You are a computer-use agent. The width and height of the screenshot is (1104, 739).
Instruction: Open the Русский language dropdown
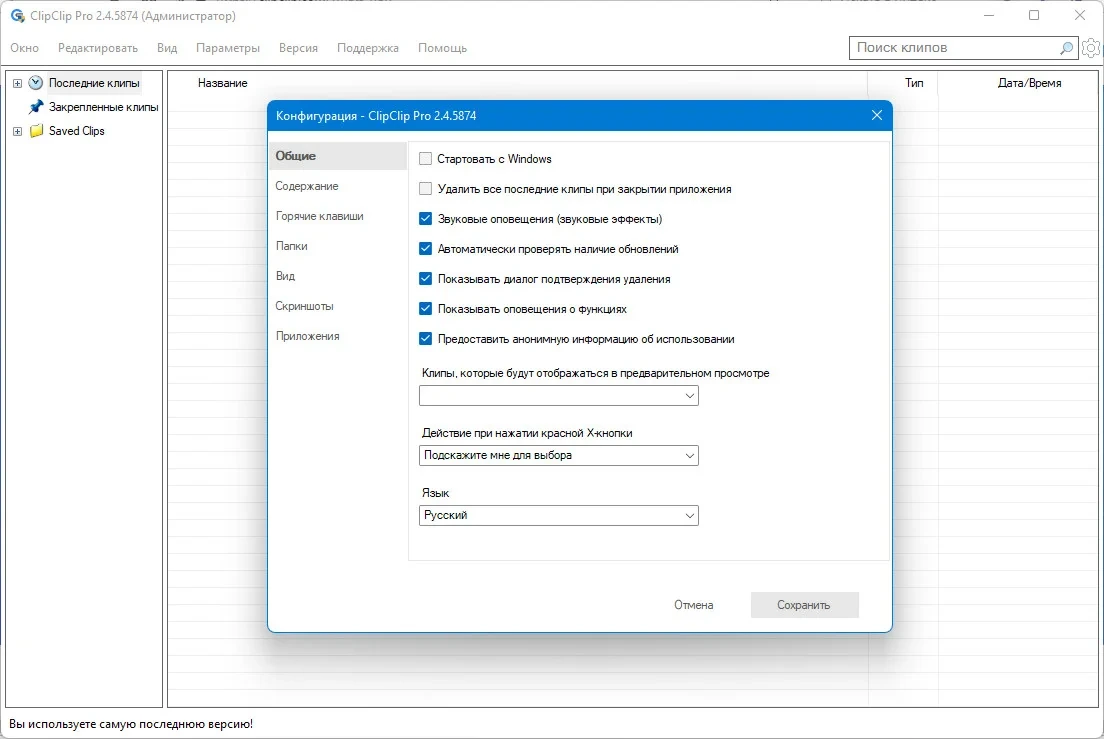click(x=558, y=515)
